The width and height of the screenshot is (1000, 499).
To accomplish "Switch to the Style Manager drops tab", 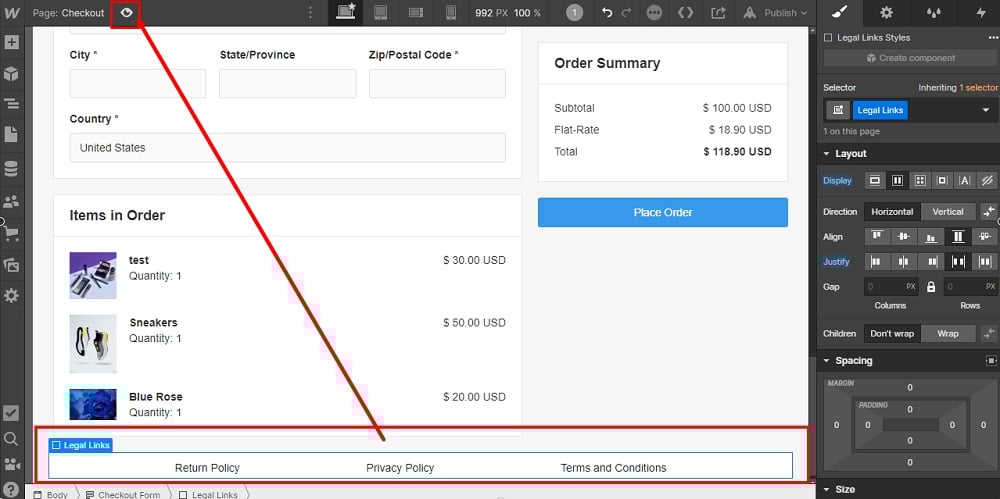I will coord(933,12).
